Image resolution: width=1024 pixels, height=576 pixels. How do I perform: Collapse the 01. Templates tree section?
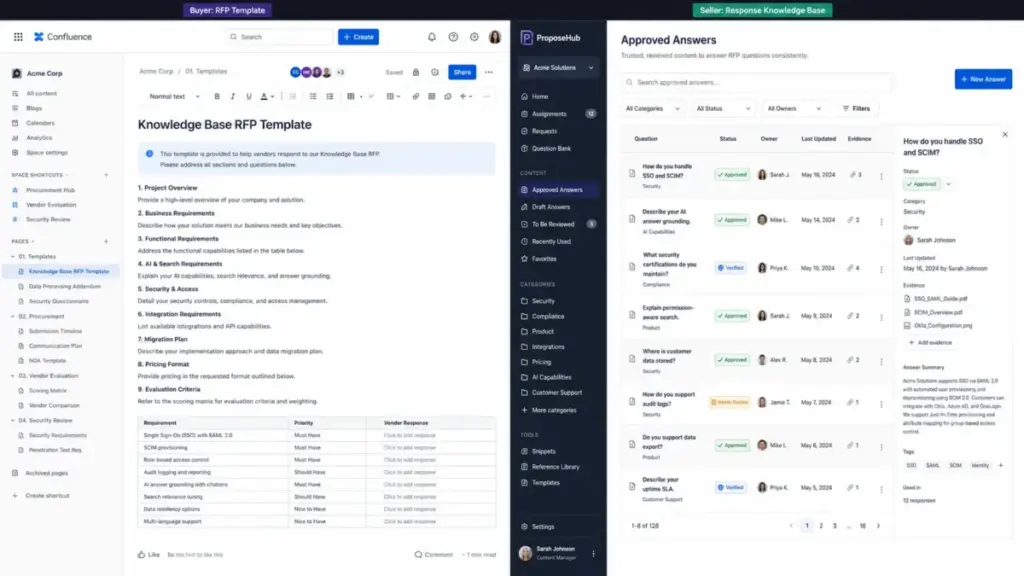click(x=12, y=257)
